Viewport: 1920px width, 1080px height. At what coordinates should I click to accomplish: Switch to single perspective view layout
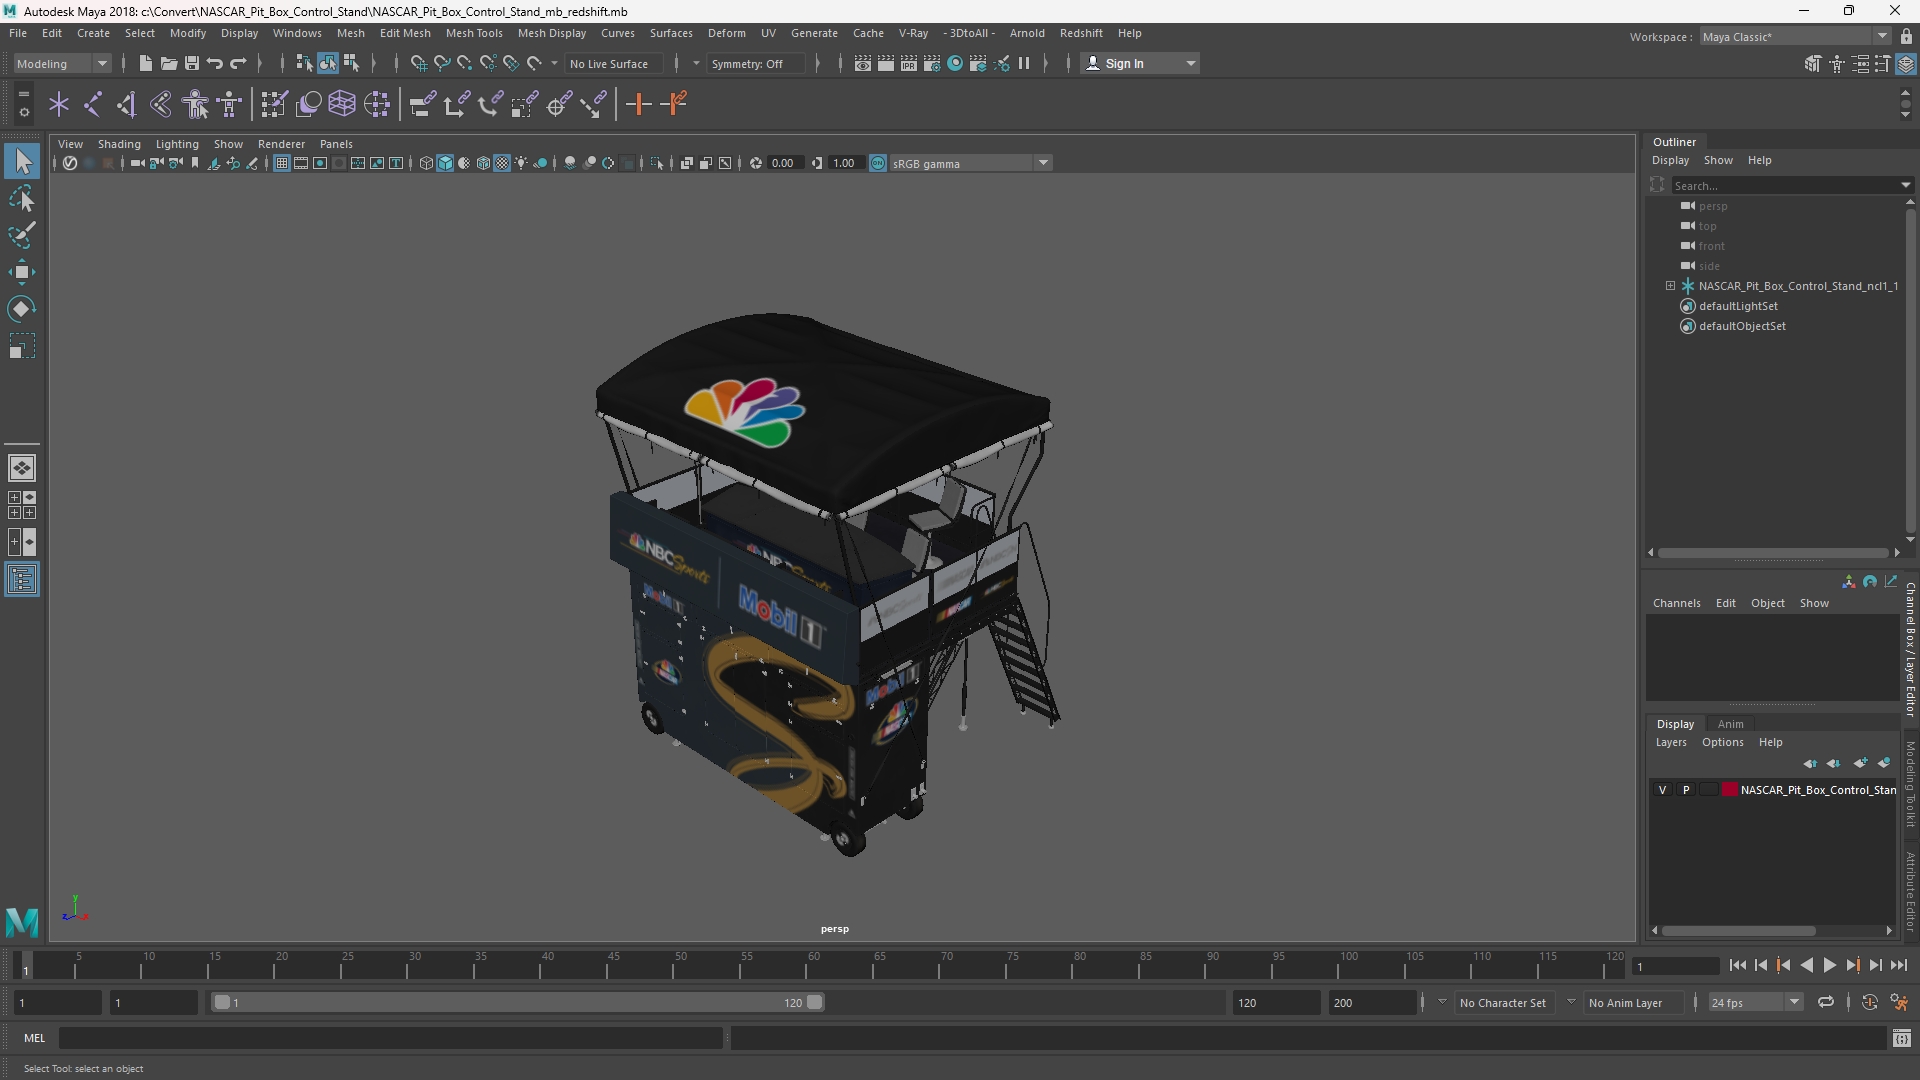[22, 468]
